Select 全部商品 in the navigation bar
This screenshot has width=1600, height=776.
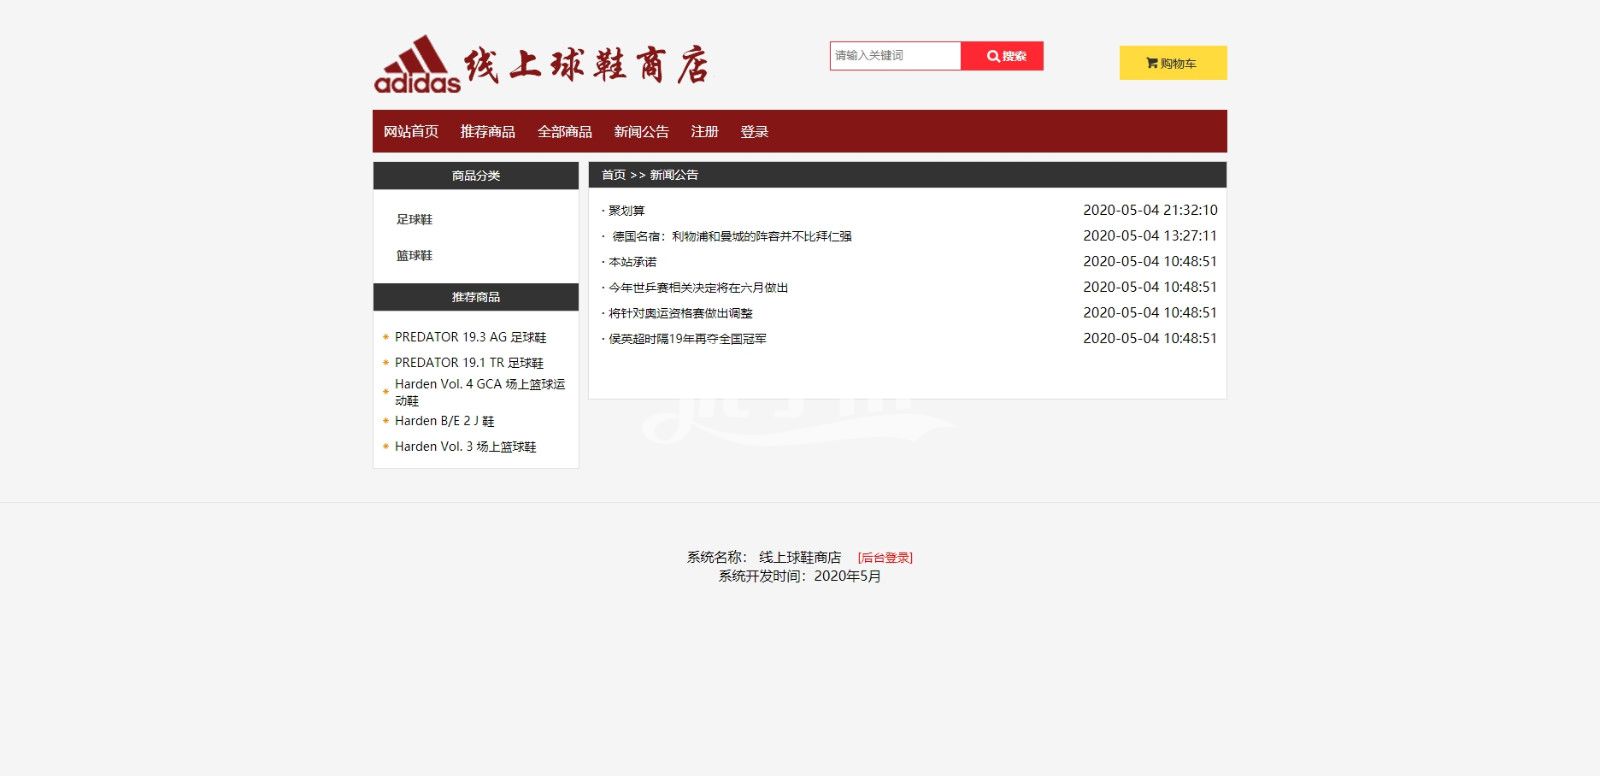point(564,132)
